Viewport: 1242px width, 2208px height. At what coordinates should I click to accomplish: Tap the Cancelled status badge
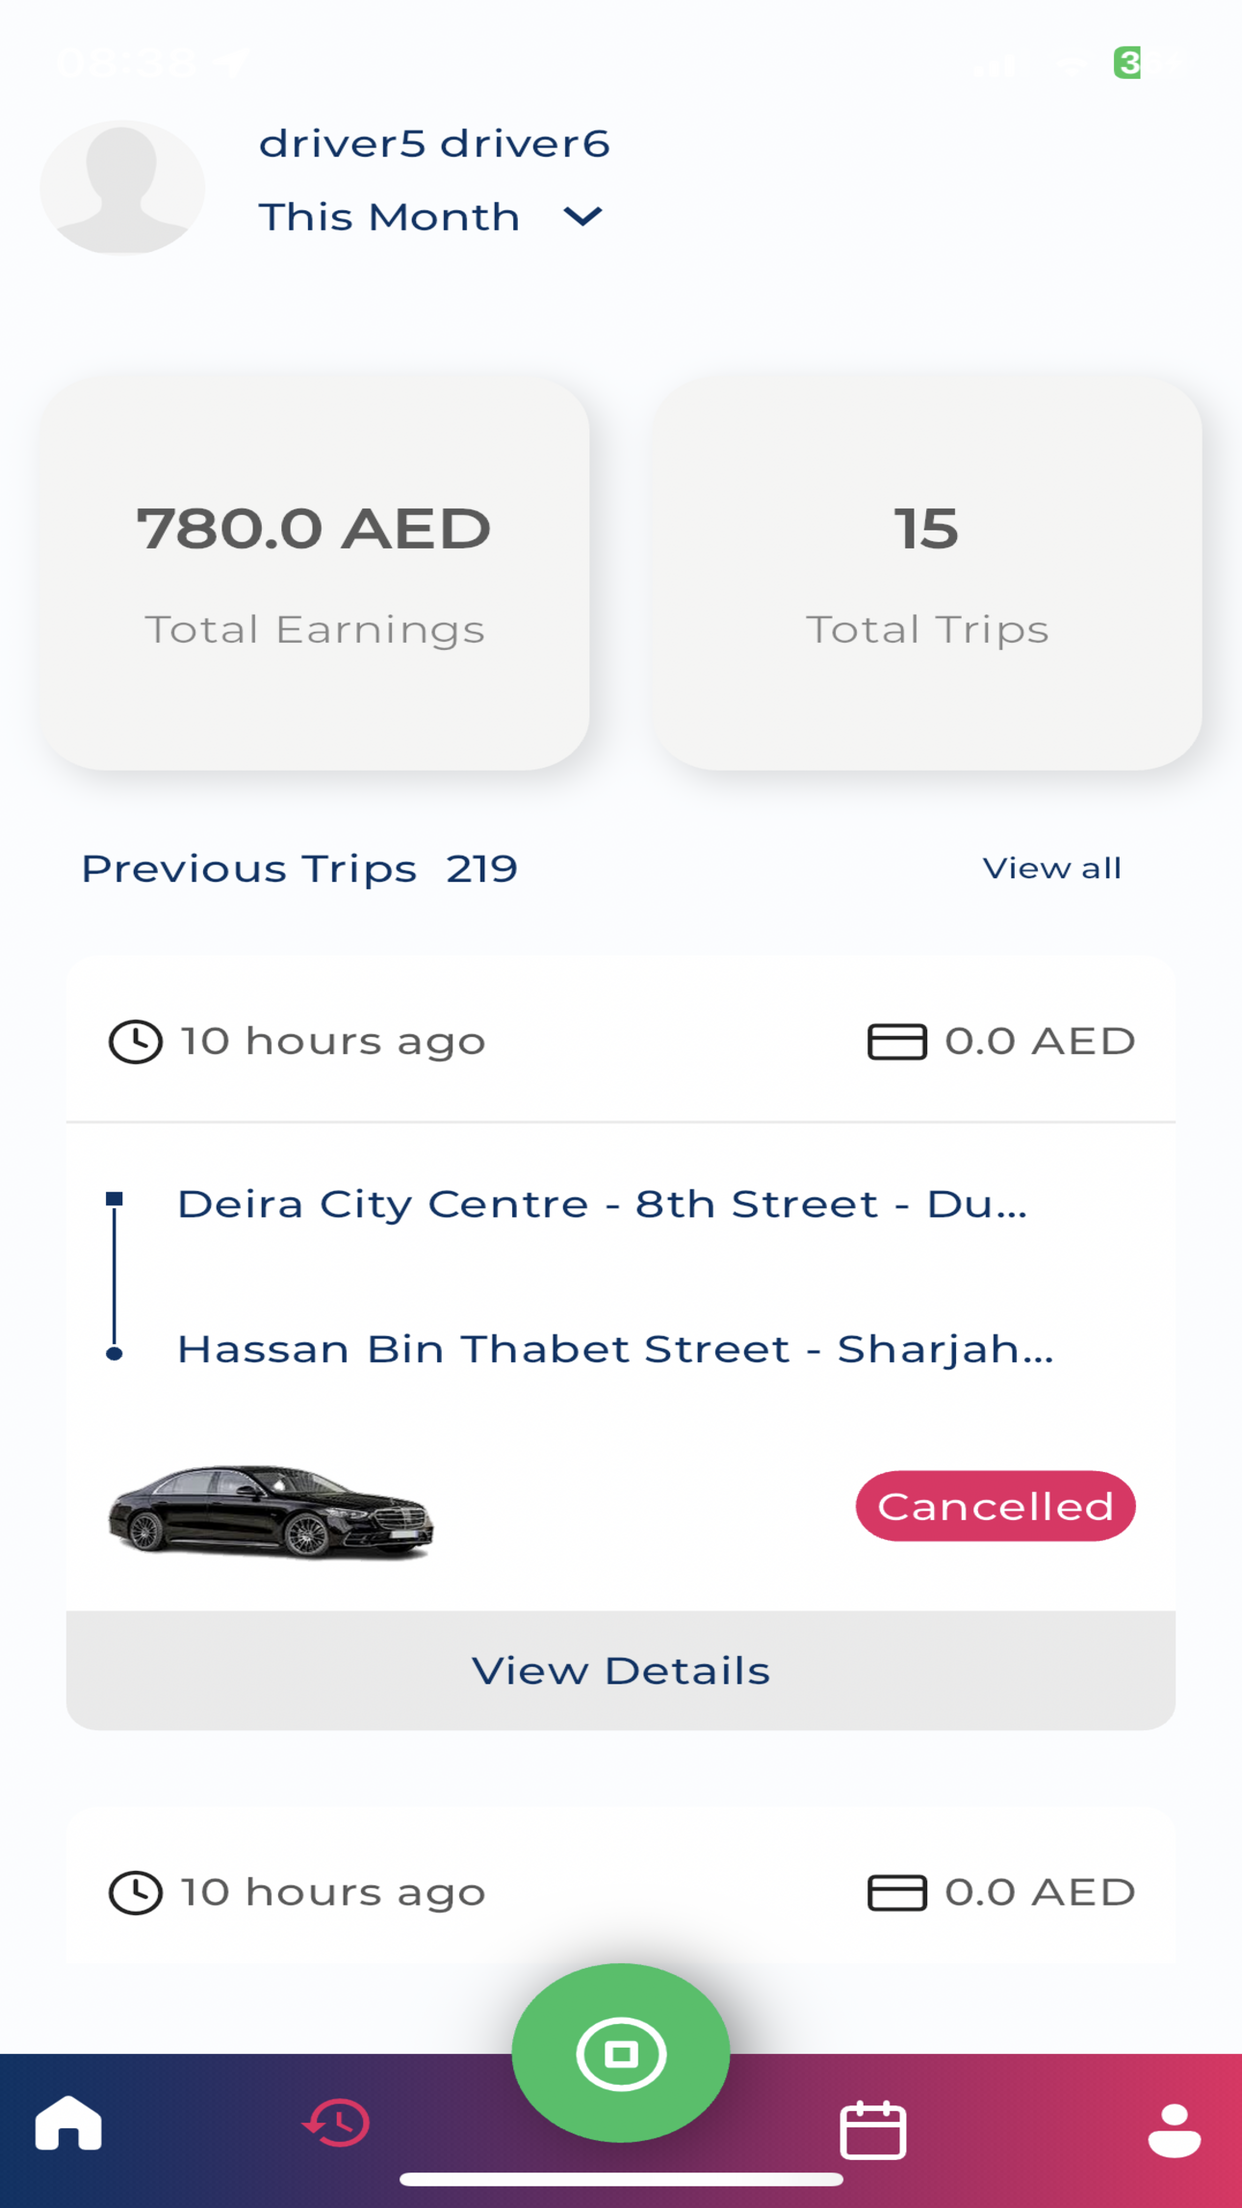click(x=996, y=1506)
